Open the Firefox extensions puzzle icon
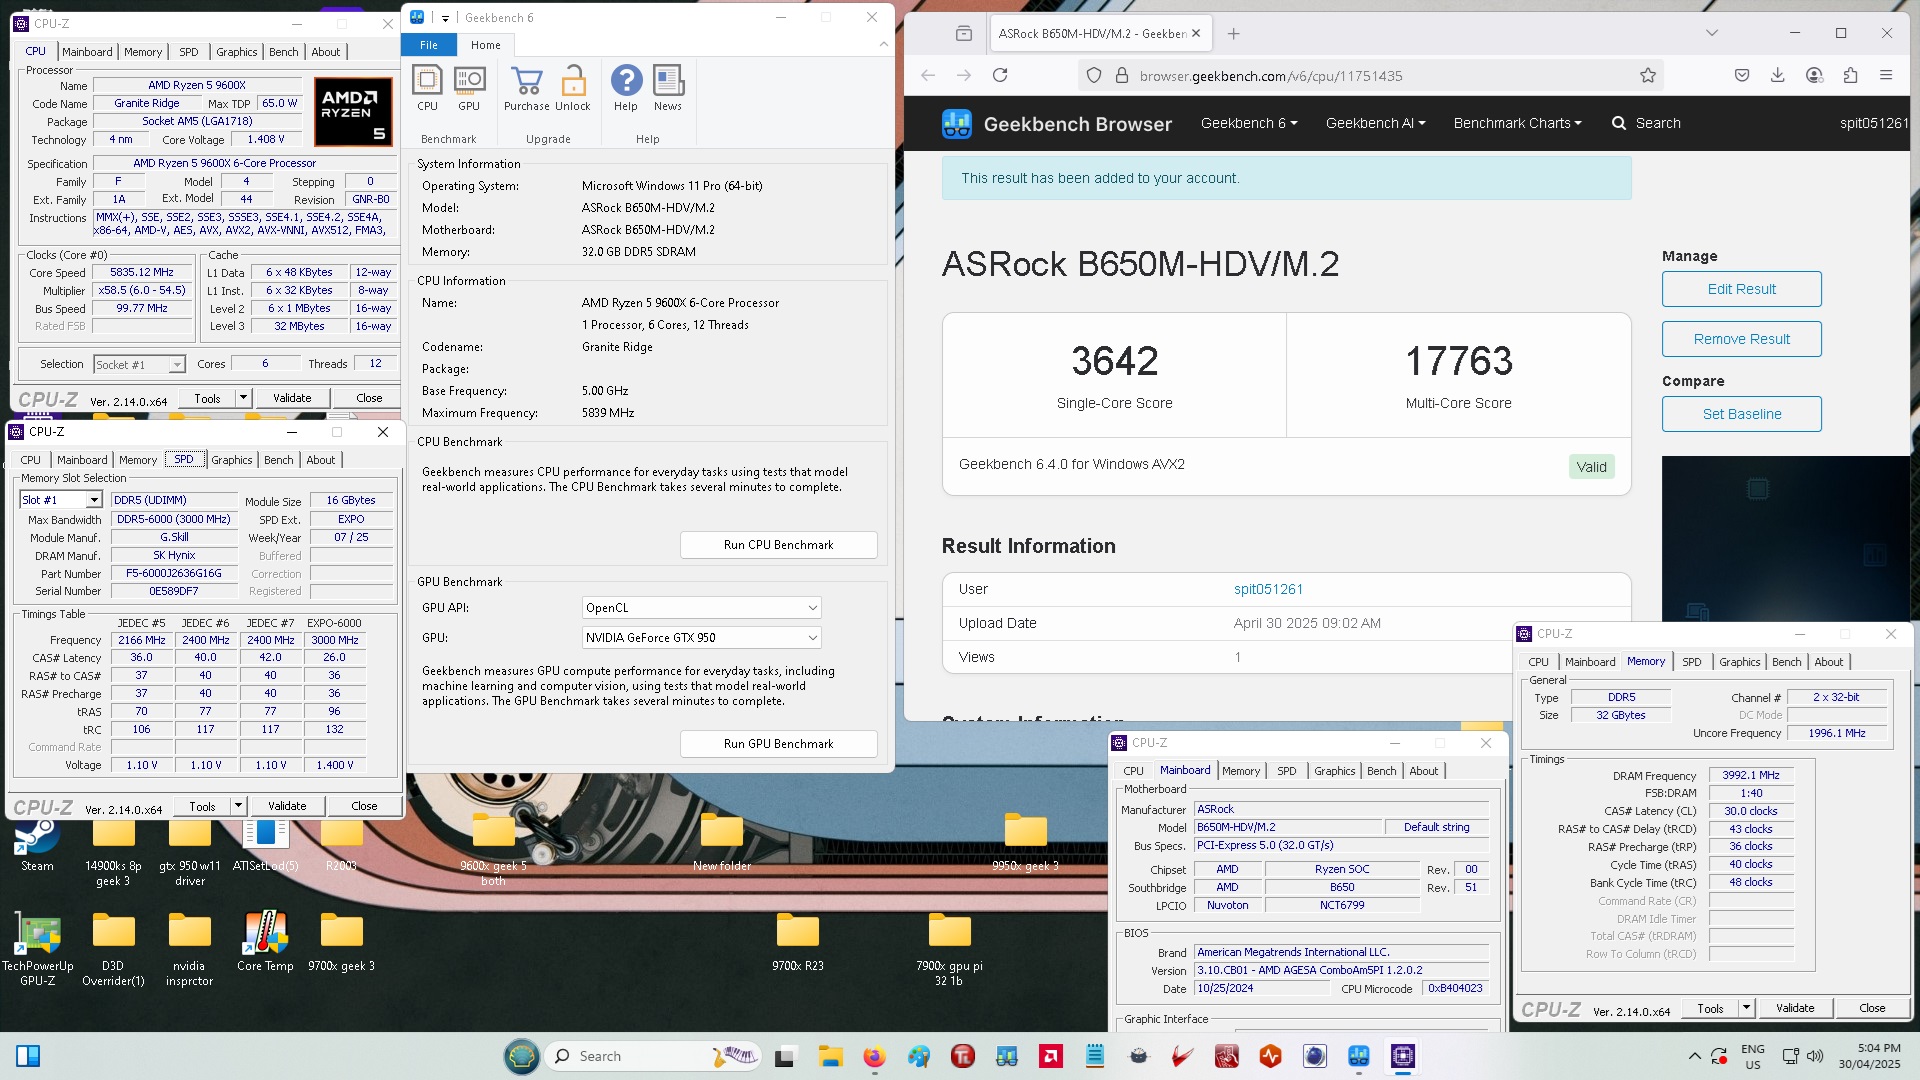The height and width of the screenshot is (1080, 1920). [1850, 75]
